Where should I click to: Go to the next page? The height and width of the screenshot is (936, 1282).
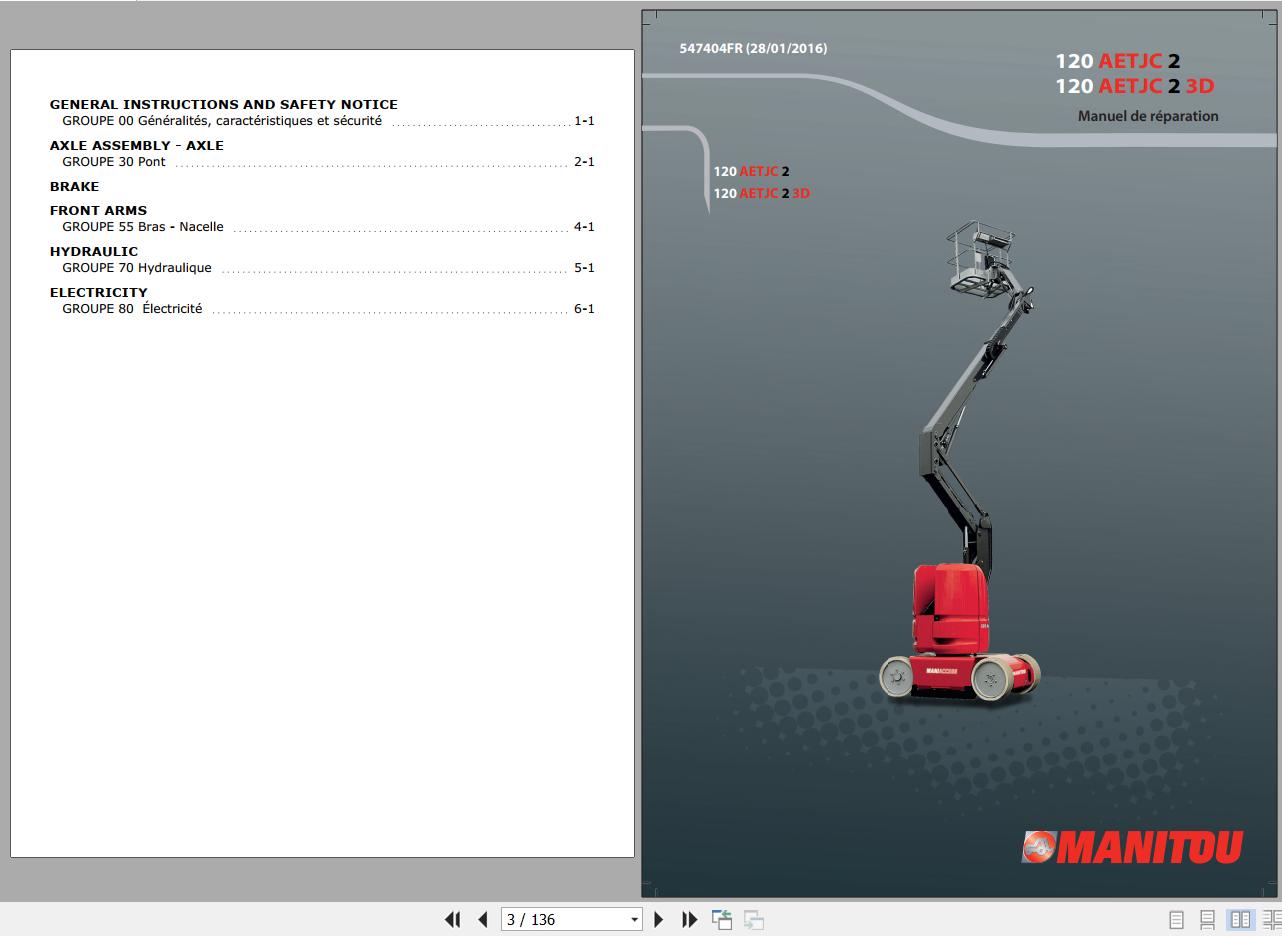pos(658,919)
